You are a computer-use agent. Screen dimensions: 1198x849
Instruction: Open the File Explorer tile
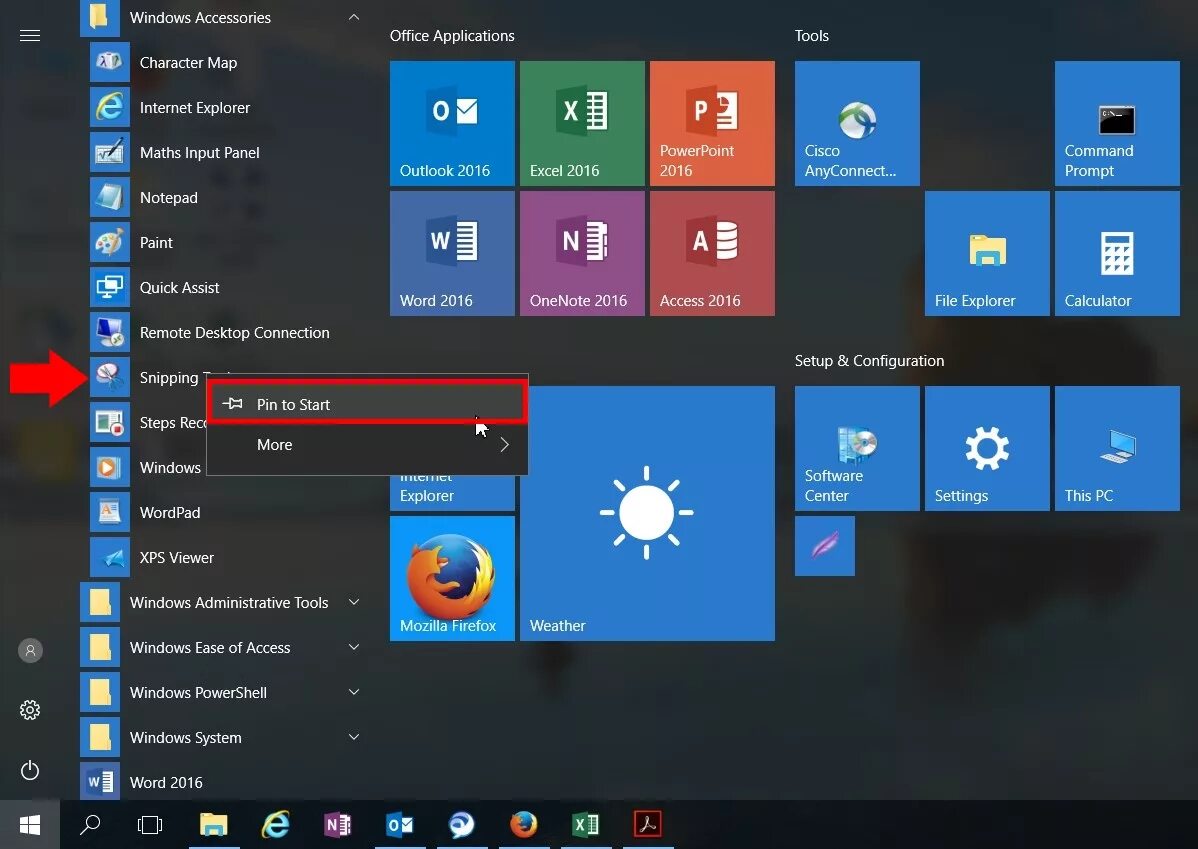987,253
